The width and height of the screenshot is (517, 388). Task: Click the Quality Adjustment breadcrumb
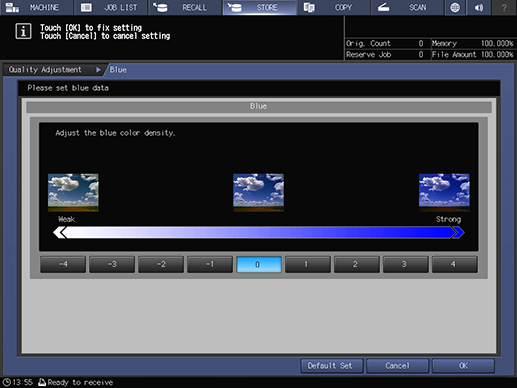(45, 70)
